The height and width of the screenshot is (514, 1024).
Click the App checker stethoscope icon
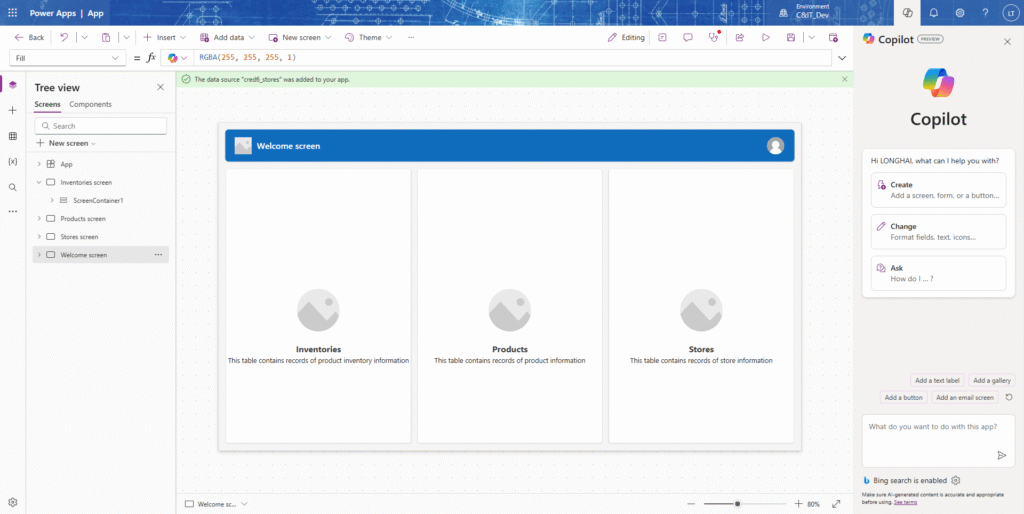[x=714, y=37]
